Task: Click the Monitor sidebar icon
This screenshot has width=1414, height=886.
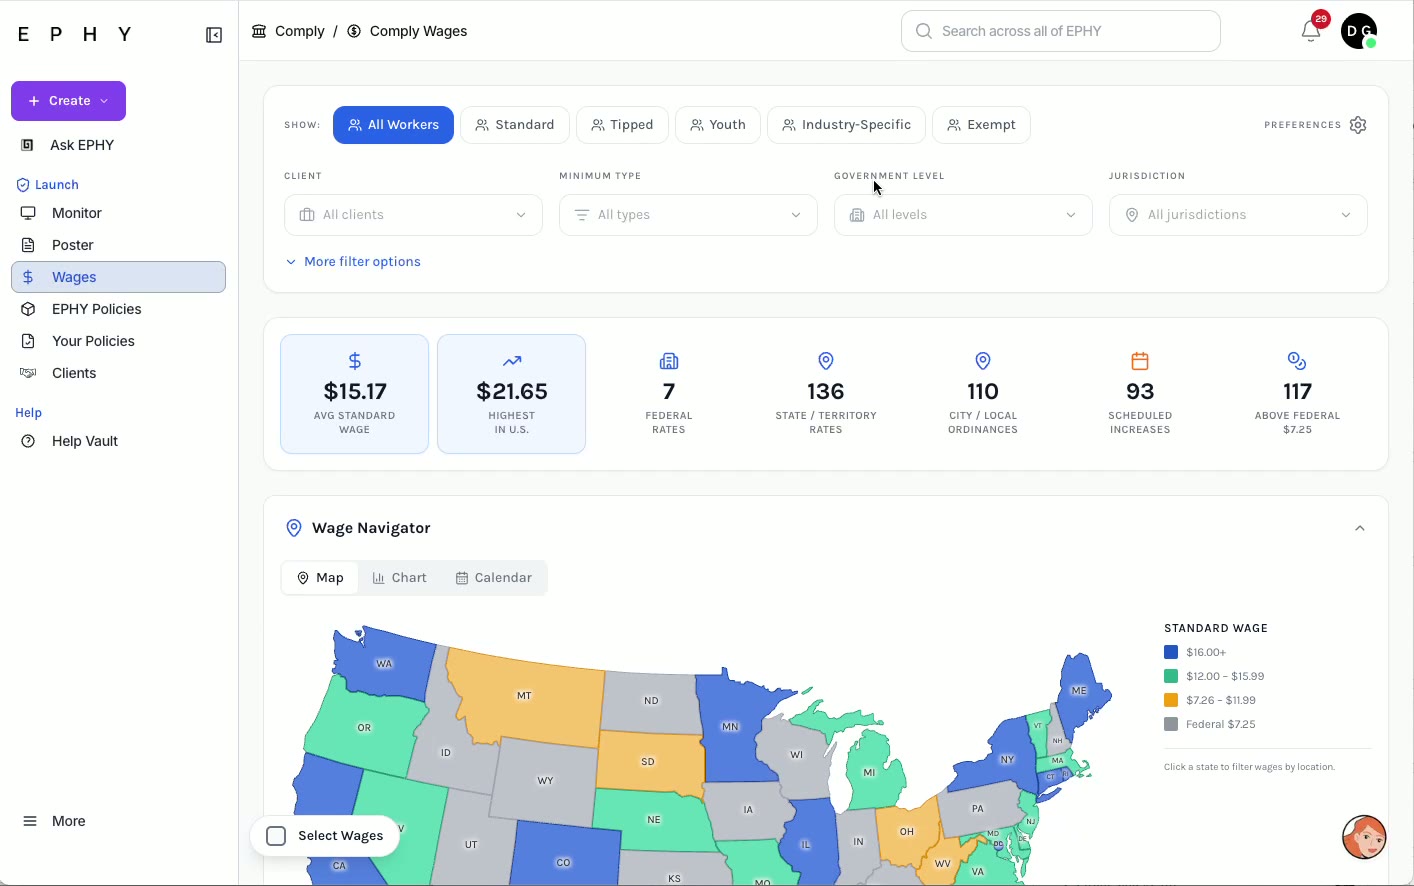Action: click(x=28, y=213)
